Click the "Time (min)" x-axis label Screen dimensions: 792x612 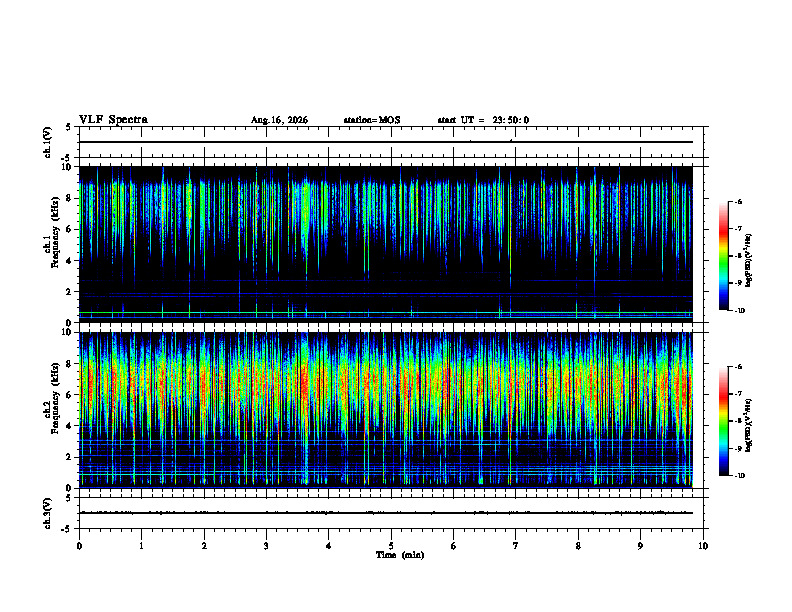pos(400,555)
